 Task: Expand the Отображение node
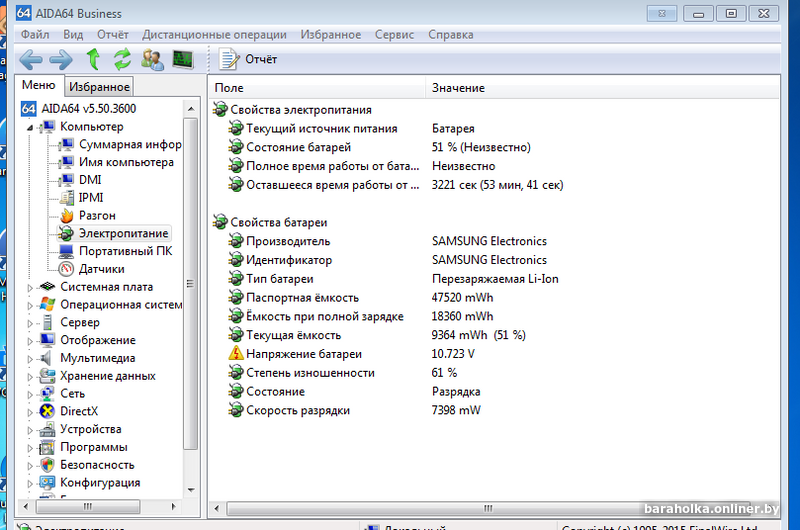pyautogui.click(x=30, y=341)
